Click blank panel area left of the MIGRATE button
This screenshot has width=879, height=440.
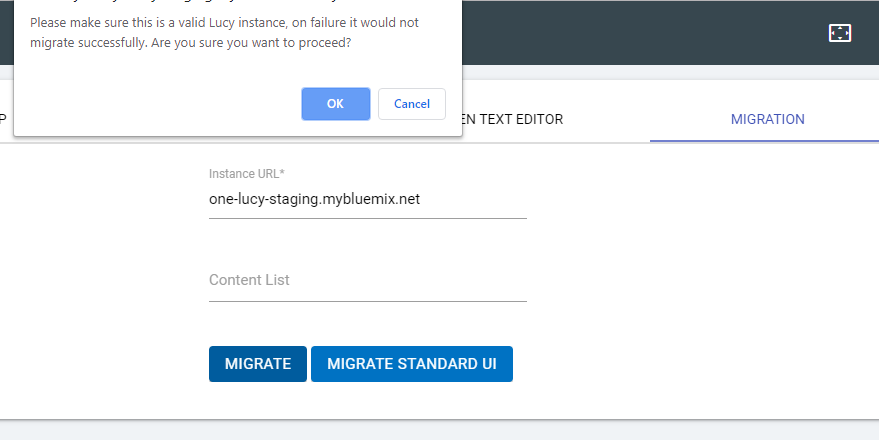point(100,364)
